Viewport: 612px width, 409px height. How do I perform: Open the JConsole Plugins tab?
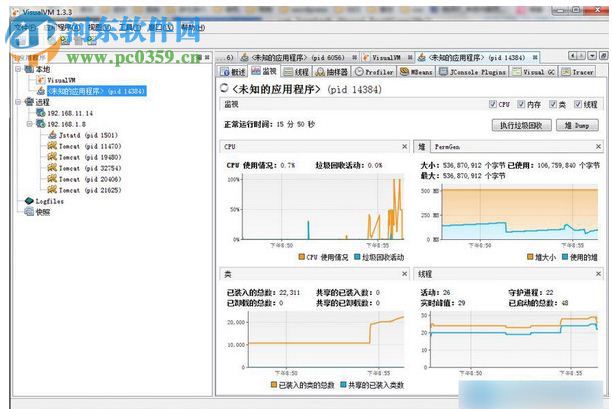pos(472,72)
